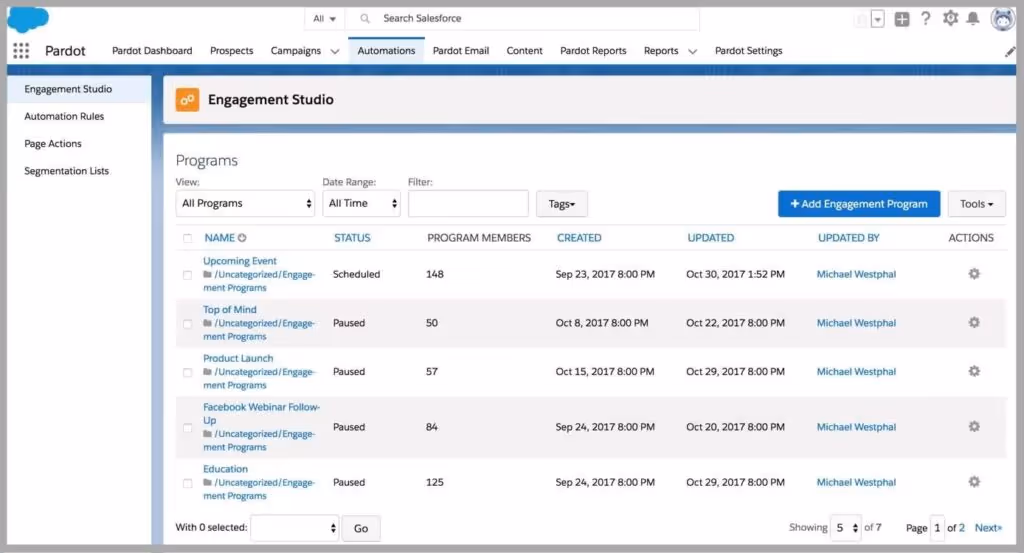Click into the Filter text box

[468, 203]
